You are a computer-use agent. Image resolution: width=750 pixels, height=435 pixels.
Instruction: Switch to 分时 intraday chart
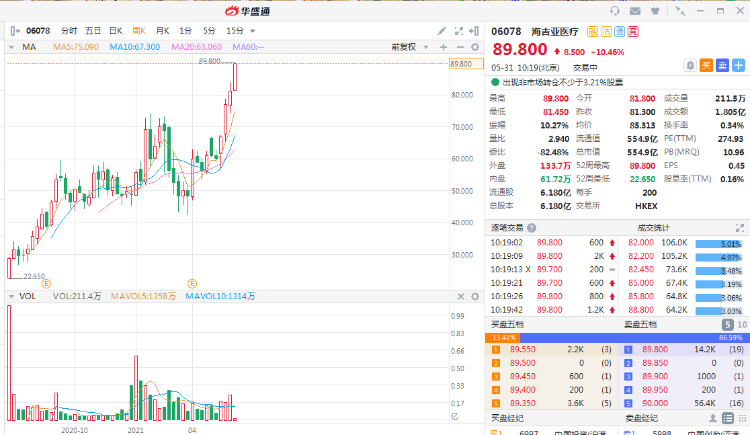pyautogui.click(x=69, y=31)
